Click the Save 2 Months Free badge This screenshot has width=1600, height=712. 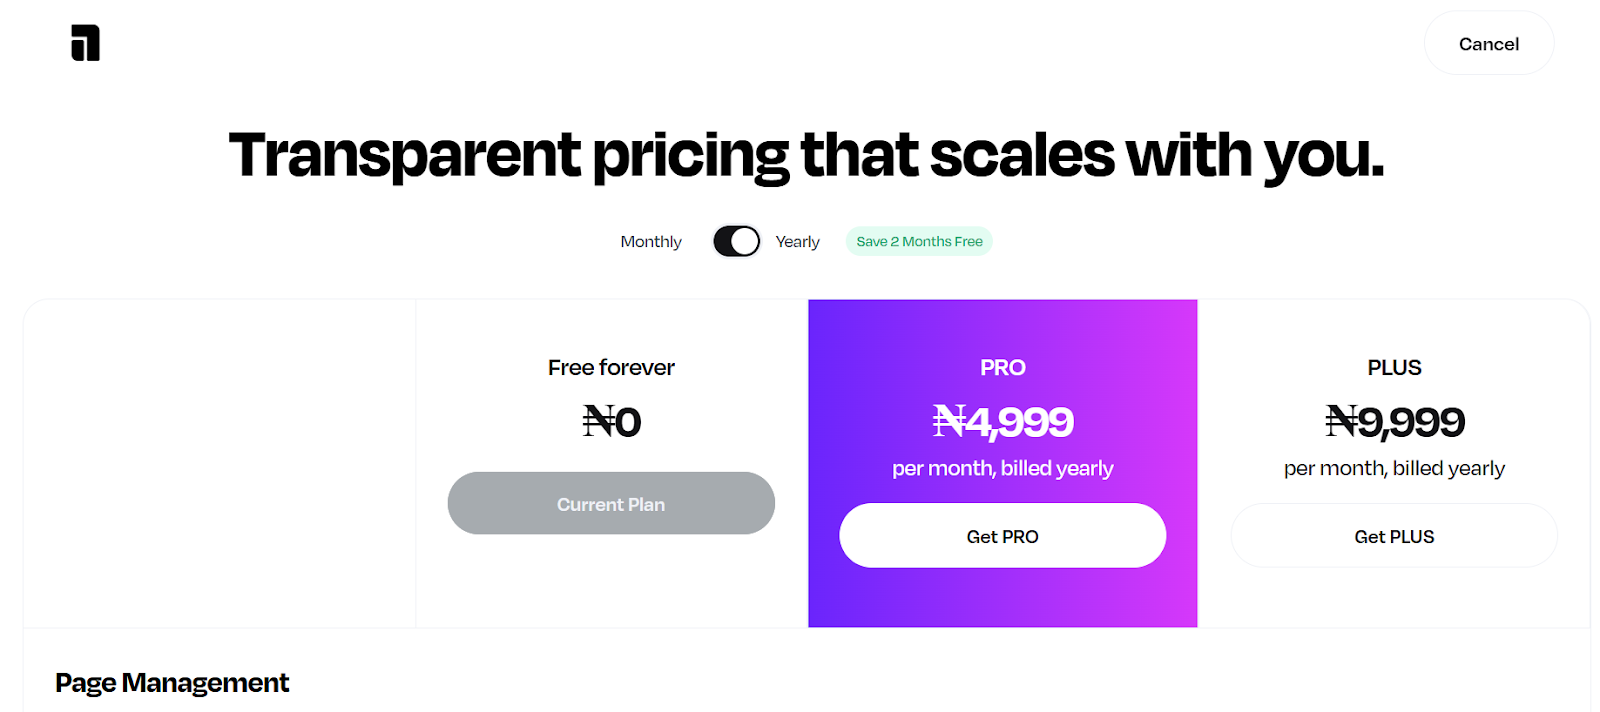(918, 241)
